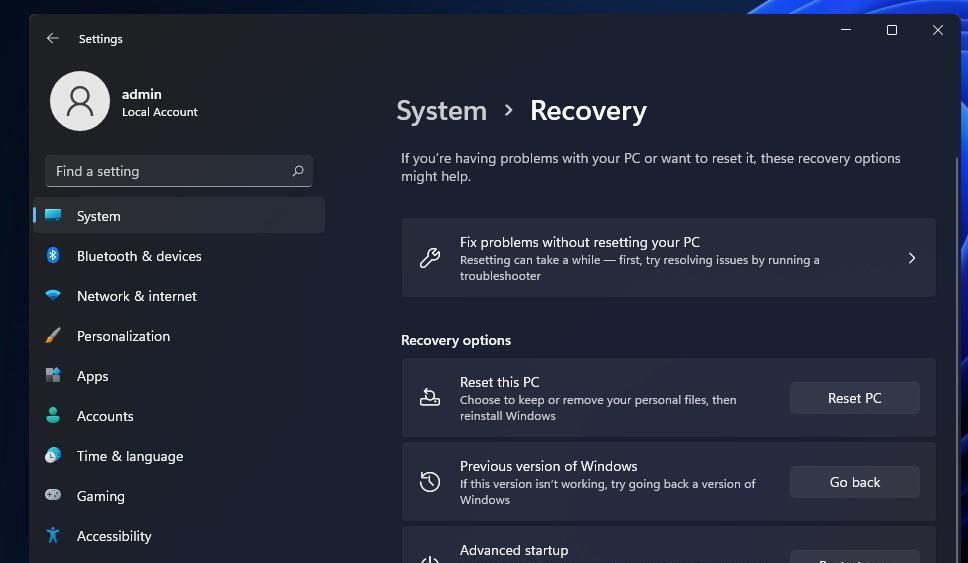
Task: Click the Time & language clock icon
Action: pyautogui.click(x=53, y=456)
